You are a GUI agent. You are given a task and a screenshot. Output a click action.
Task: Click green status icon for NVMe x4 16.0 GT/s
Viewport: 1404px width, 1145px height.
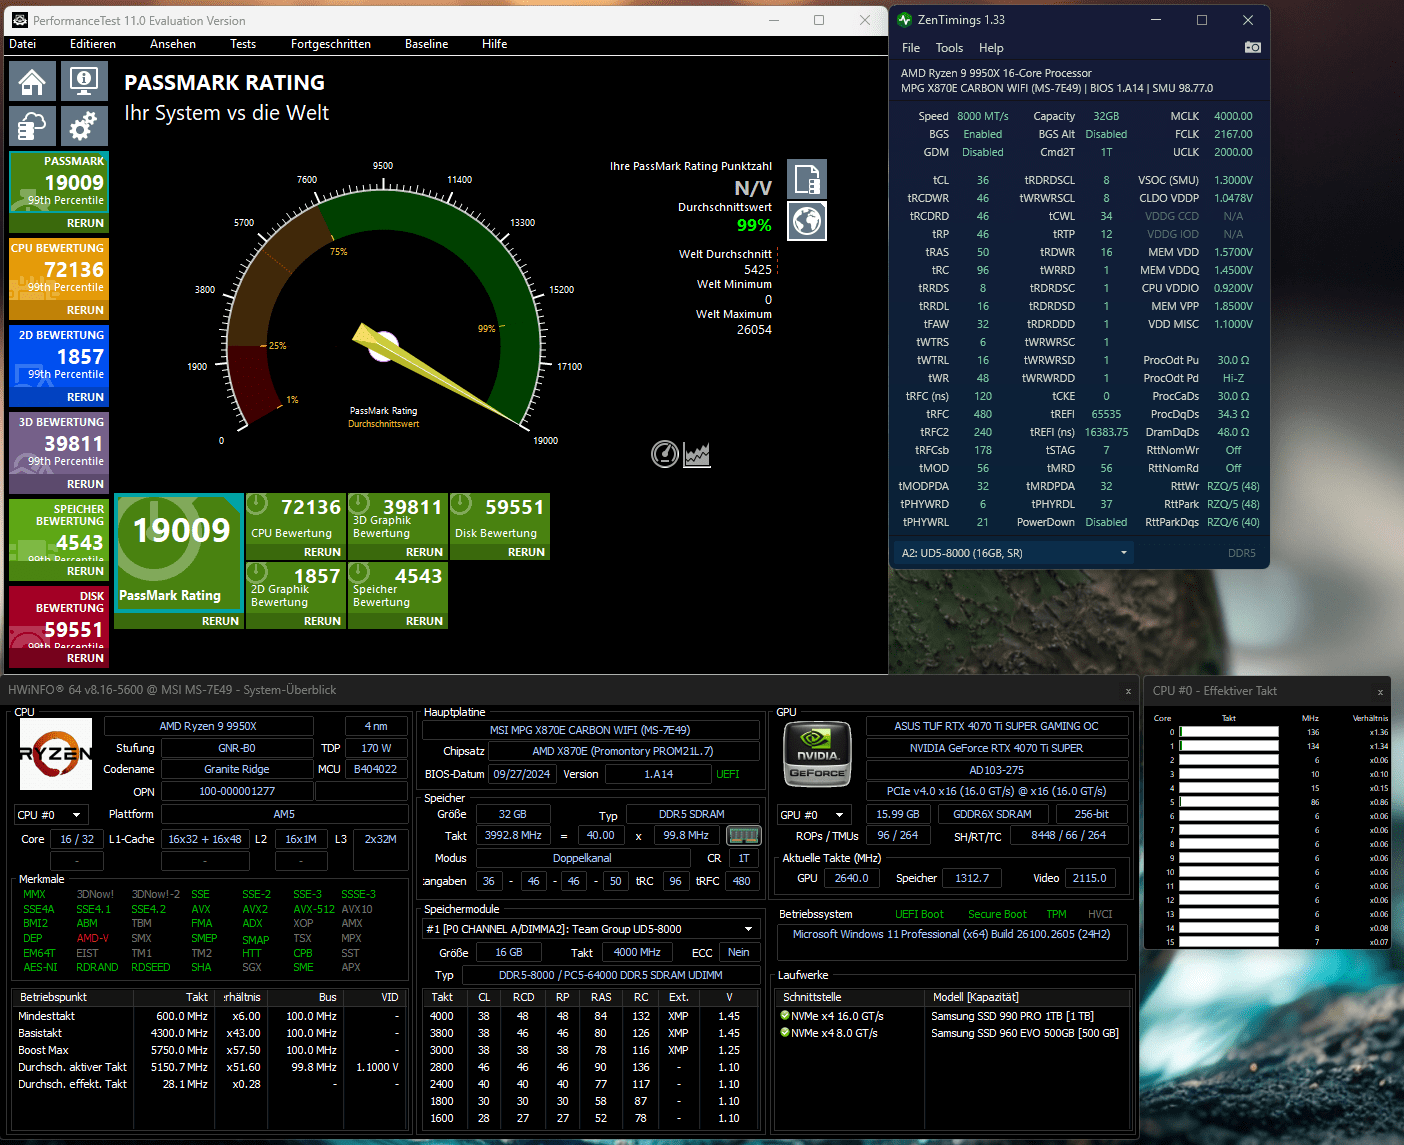(785, 1016)
